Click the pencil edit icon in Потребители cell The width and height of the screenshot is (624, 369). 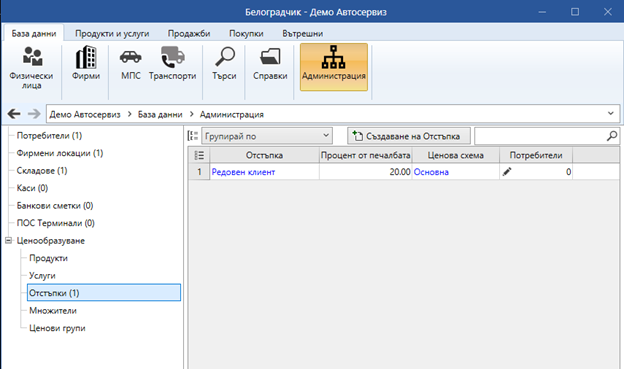pos(507,172)
